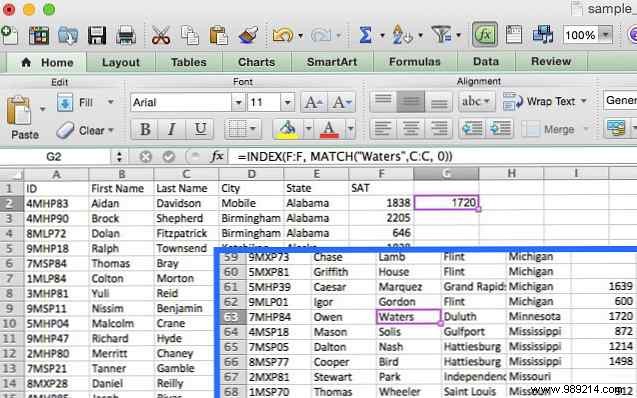Open the templates gallery icon in toolbar

(x=39, y=35)
